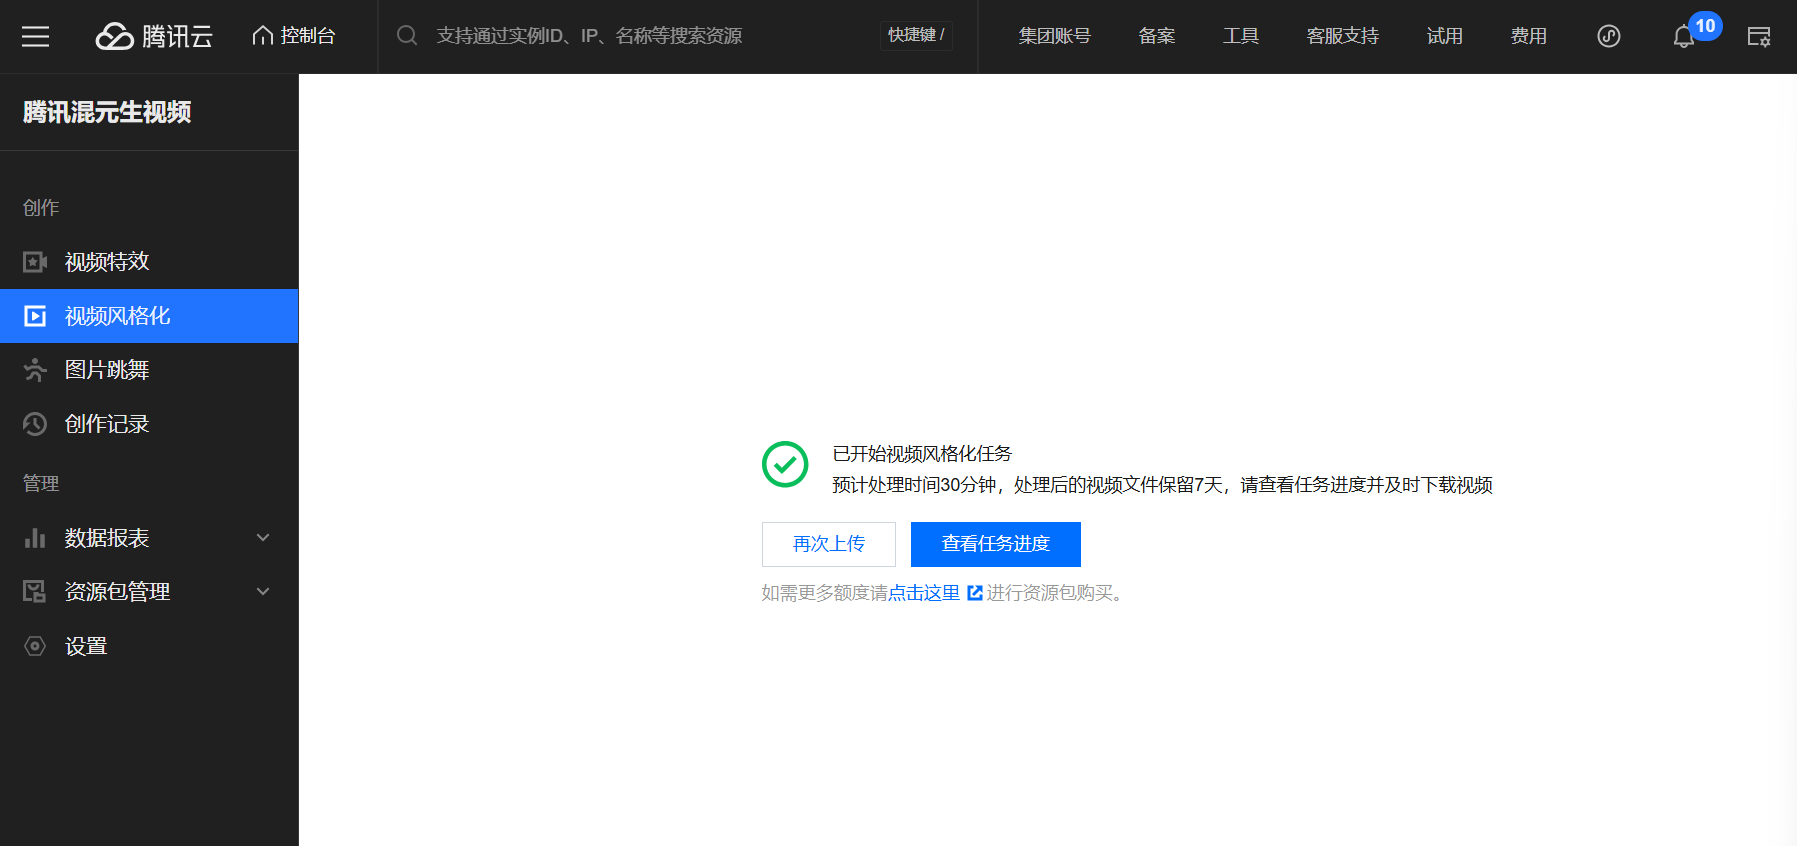This screenshot has height=846, width=1797.
Task: Click the 视频风格化 play-box icon
Action: 35,316
